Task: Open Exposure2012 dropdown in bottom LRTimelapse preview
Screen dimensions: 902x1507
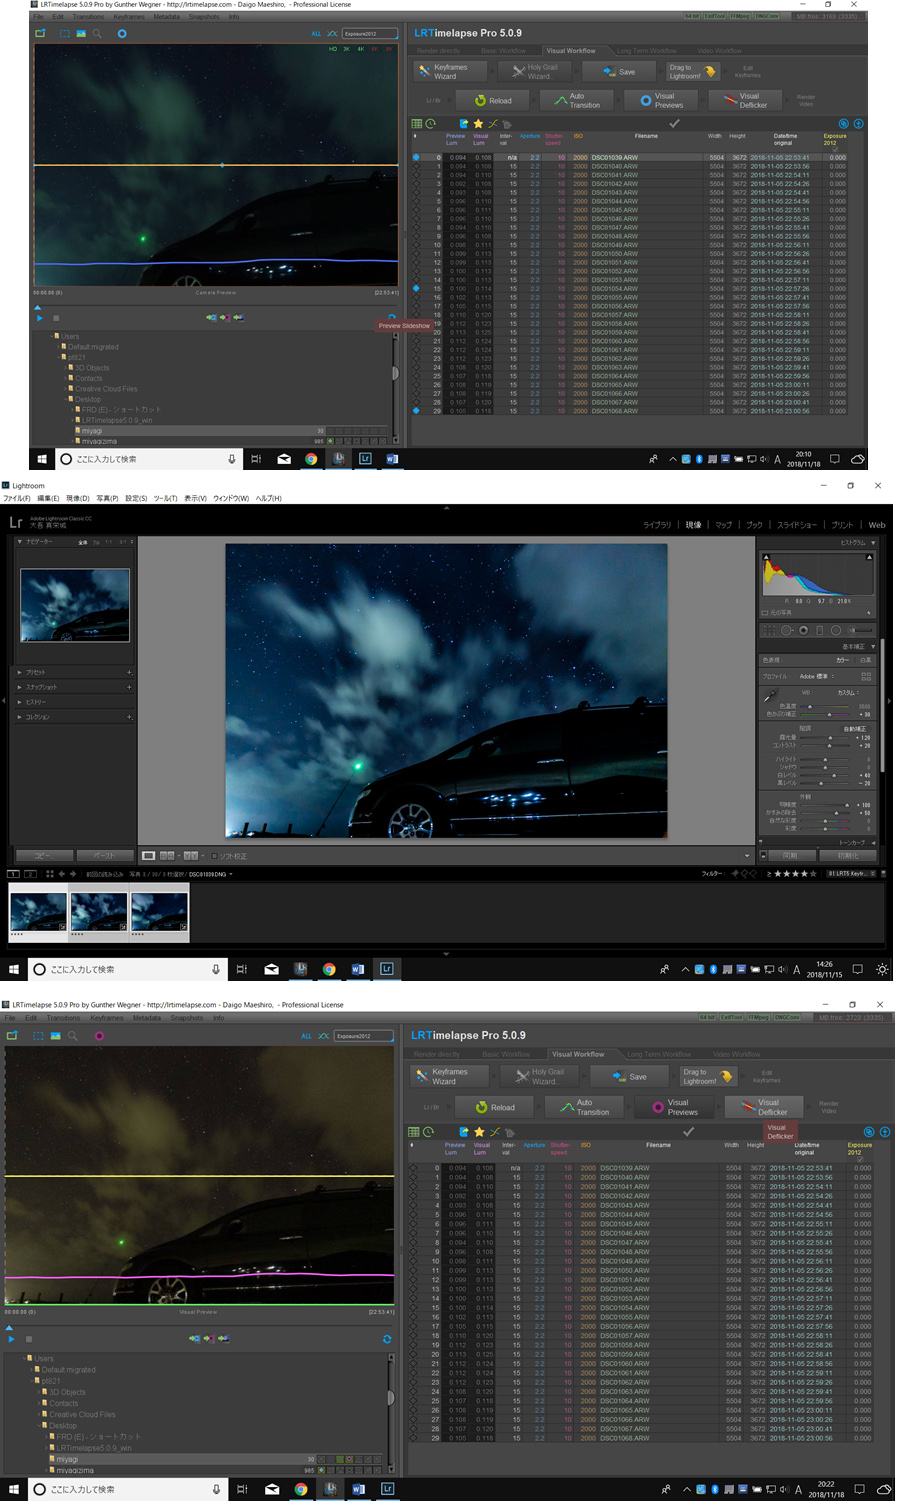Action: tap(364, 1036)
